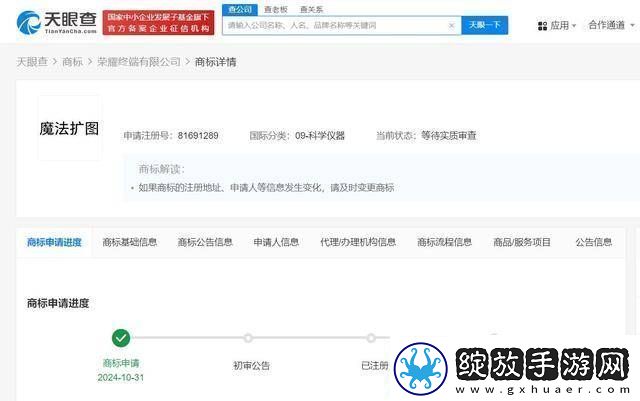Click international class 09-科学仪器
Screen dimensions: 640x401
[320, 136]
